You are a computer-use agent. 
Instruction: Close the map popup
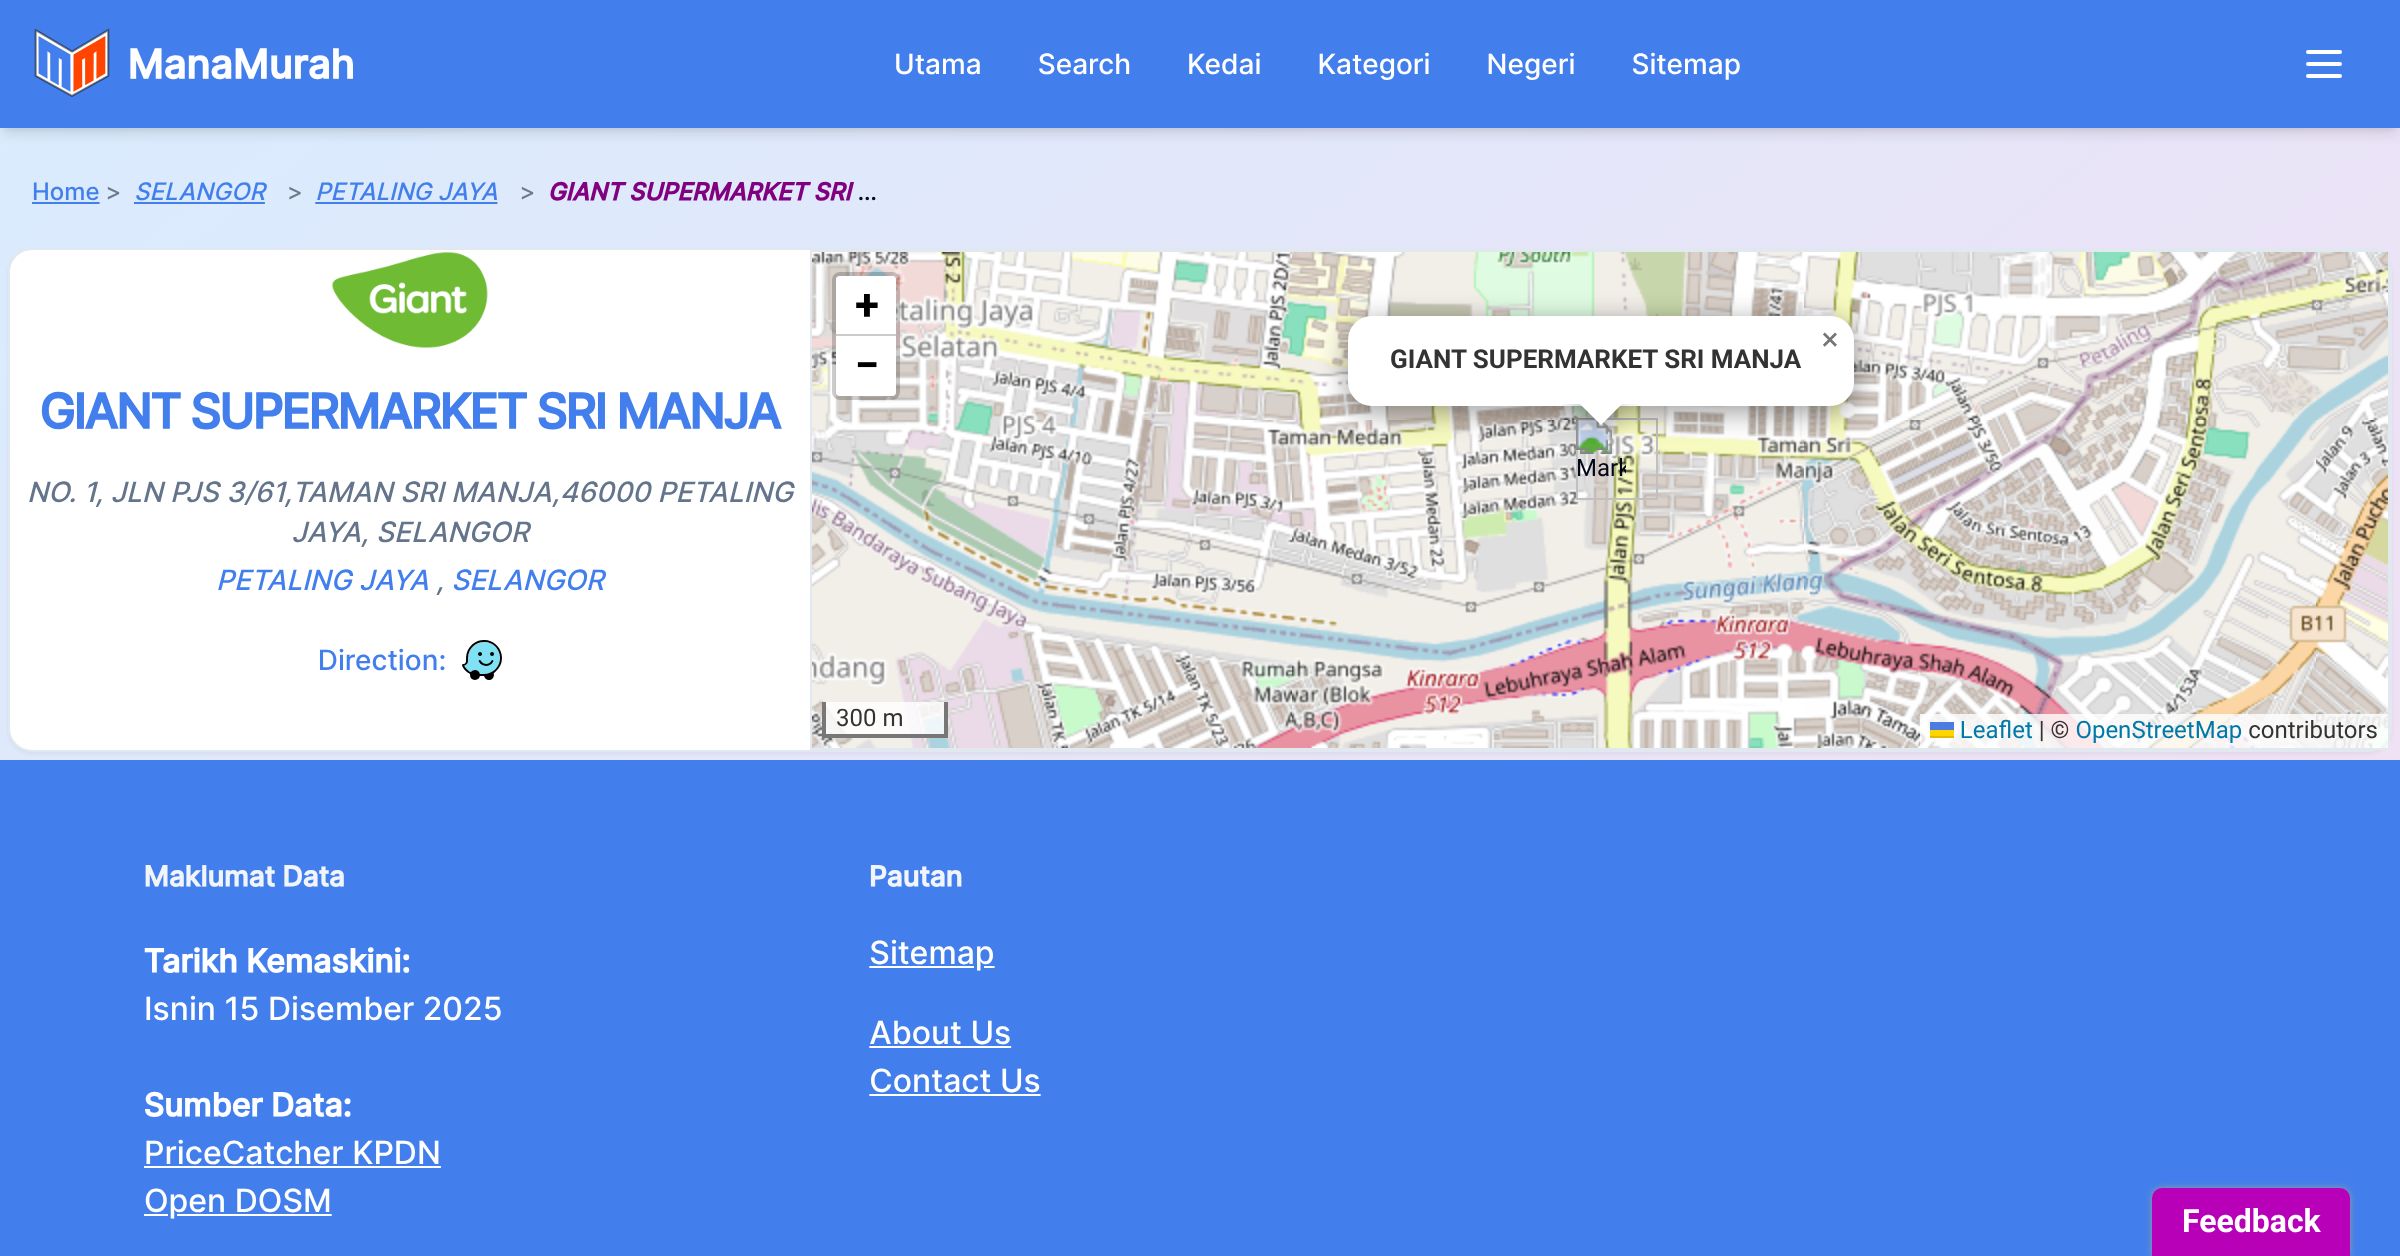click(1829, 340)
